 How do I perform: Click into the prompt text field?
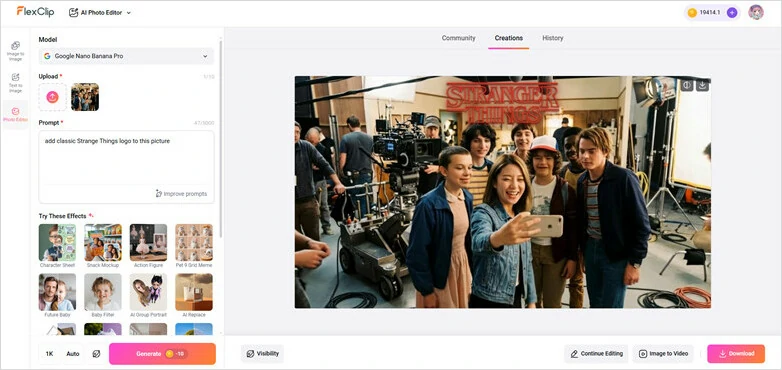coord(126,159)
